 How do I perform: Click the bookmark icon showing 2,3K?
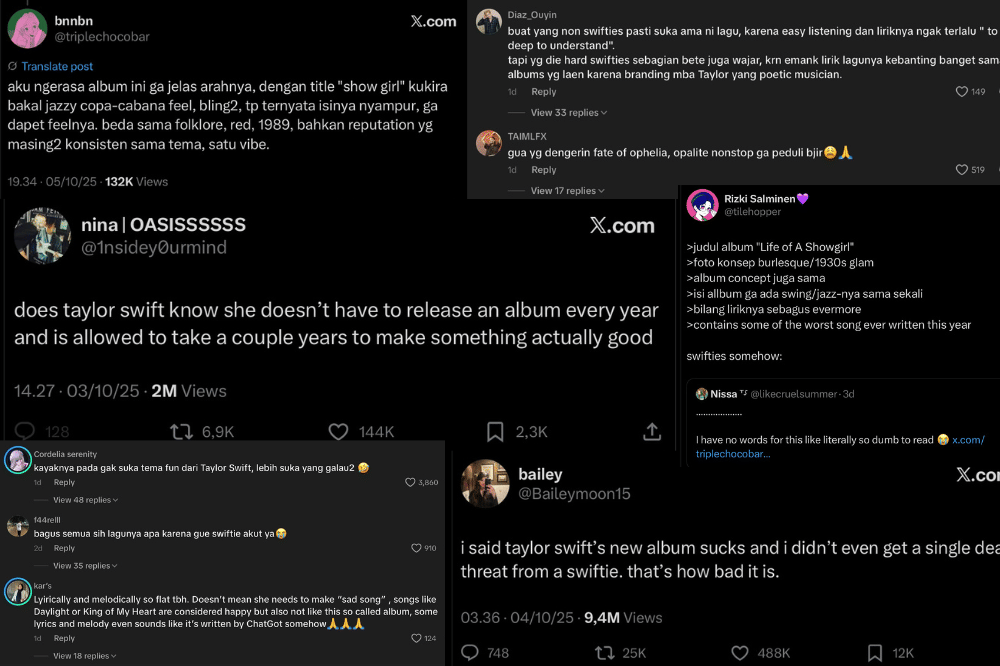[x=496, y=430]
